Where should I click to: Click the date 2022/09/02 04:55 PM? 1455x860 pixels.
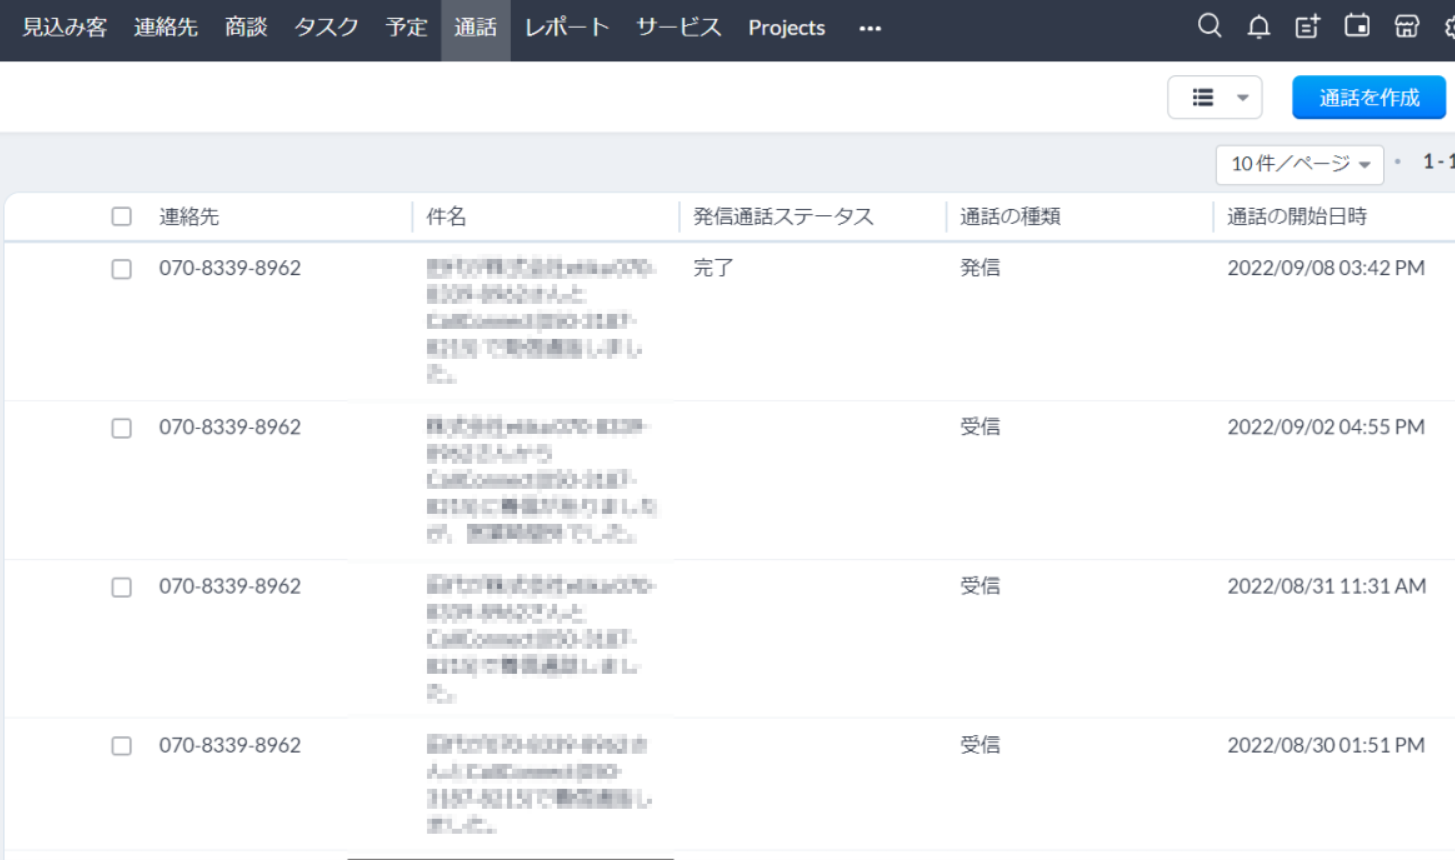(x=1326, y=427)
